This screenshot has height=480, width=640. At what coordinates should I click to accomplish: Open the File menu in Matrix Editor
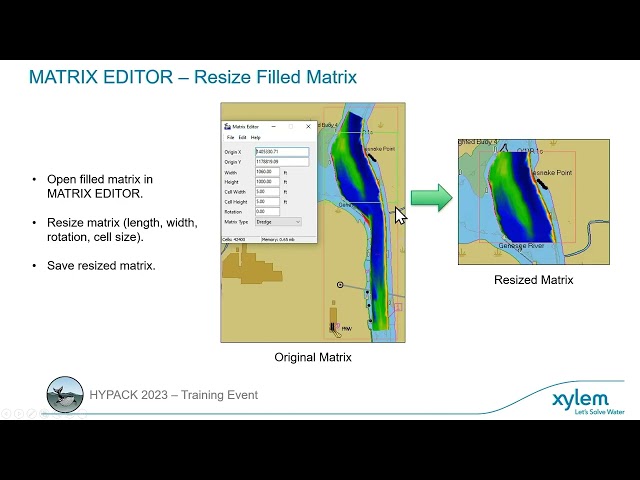point(230,138)
